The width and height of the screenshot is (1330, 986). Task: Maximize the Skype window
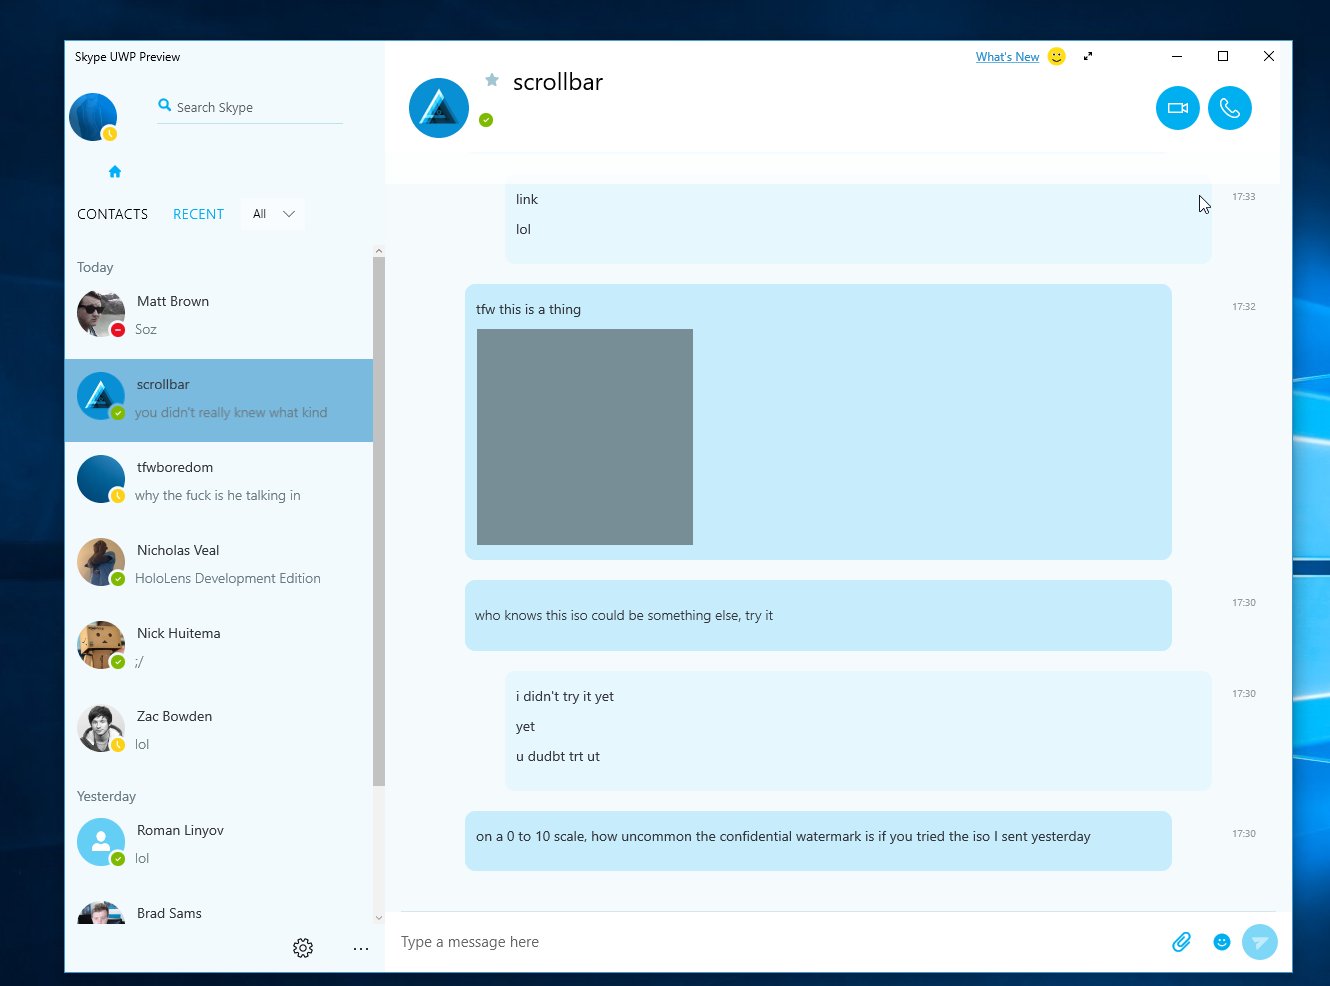[1222, 56]
